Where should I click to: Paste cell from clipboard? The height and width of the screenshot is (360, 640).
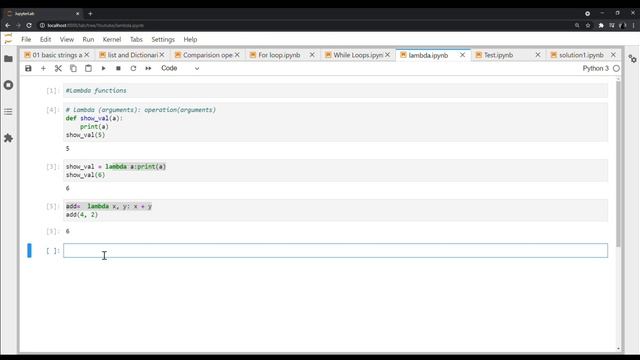coord(88,68)
